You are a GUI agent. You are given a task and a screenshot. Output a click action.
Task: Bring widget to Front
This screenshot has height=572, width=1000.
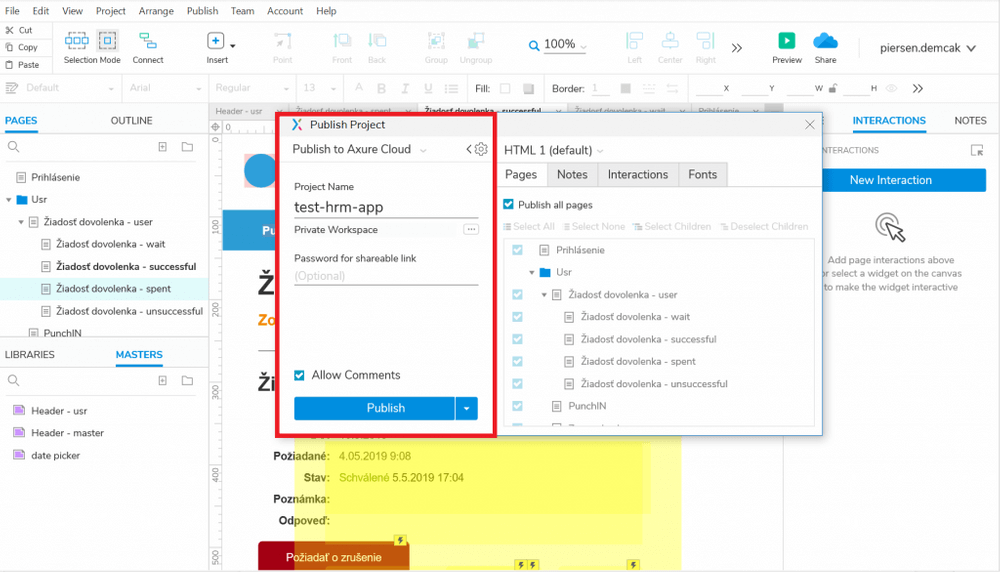click(x=342, y=47)
